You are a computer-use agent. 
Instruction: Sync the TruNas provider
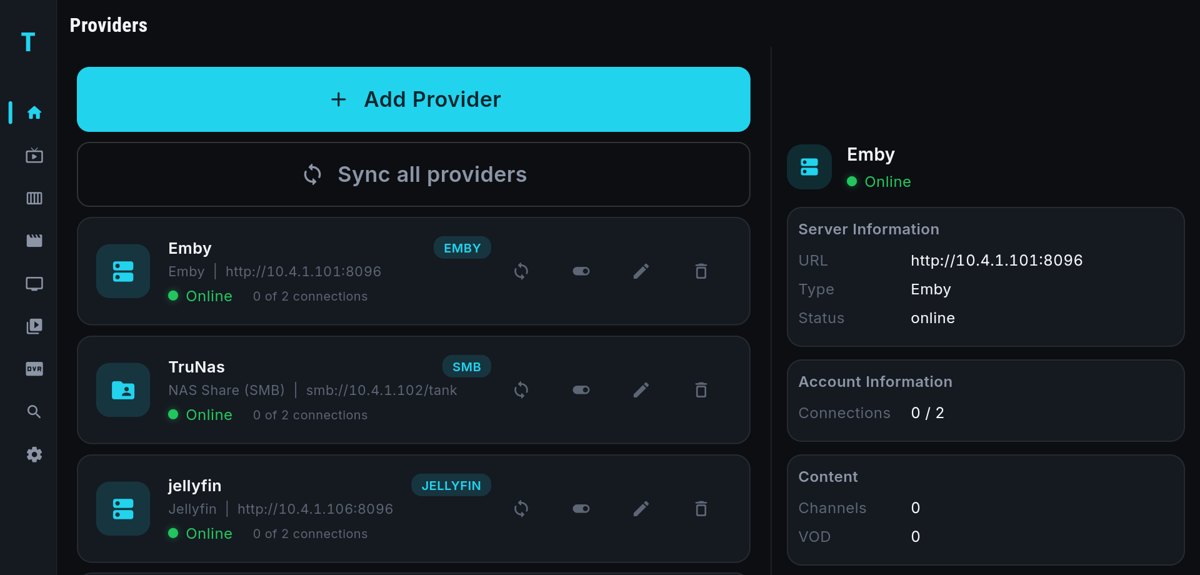click(521, 390)
